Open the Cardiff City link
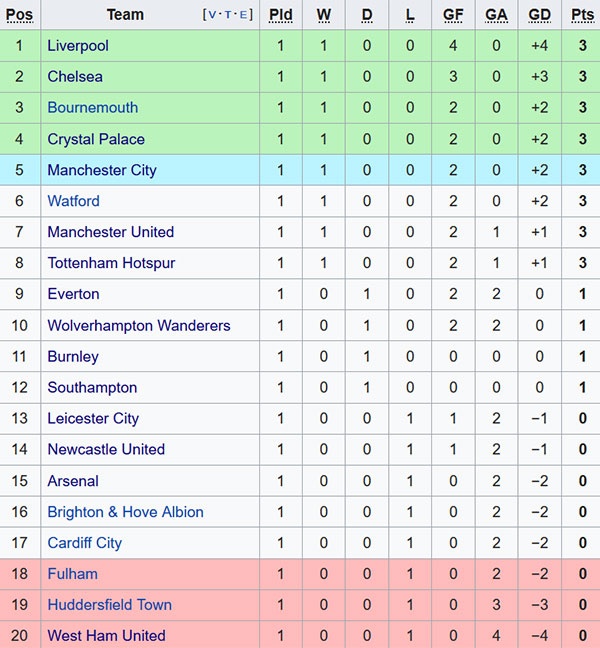This screenshot has height=648, width=600. [x=85, y=543]
